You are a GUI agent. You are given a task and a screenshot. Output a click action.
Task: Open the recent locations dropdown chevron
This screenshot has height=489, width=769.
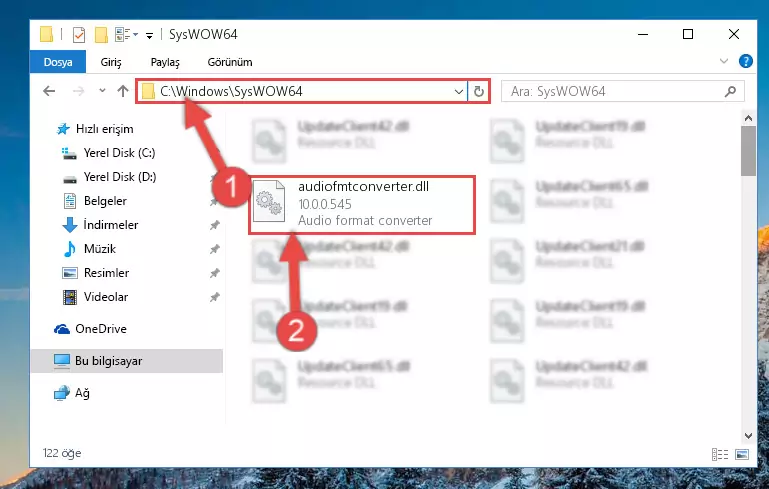click(x=102, y=91)
